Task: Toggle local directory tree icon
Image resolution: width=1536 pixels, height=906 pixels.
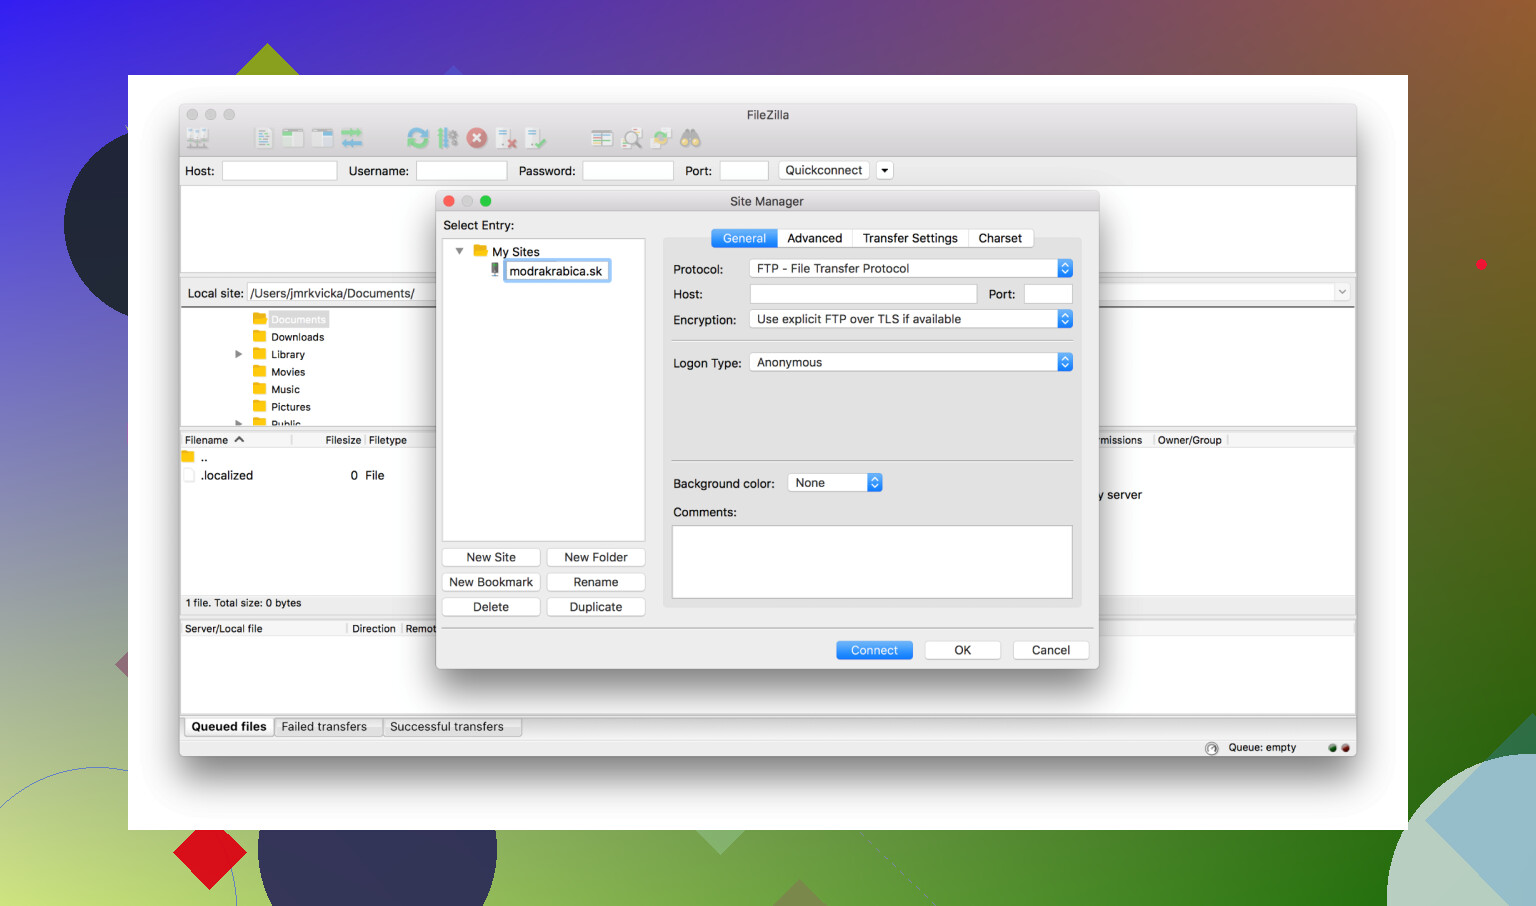Action: (293, 139)
